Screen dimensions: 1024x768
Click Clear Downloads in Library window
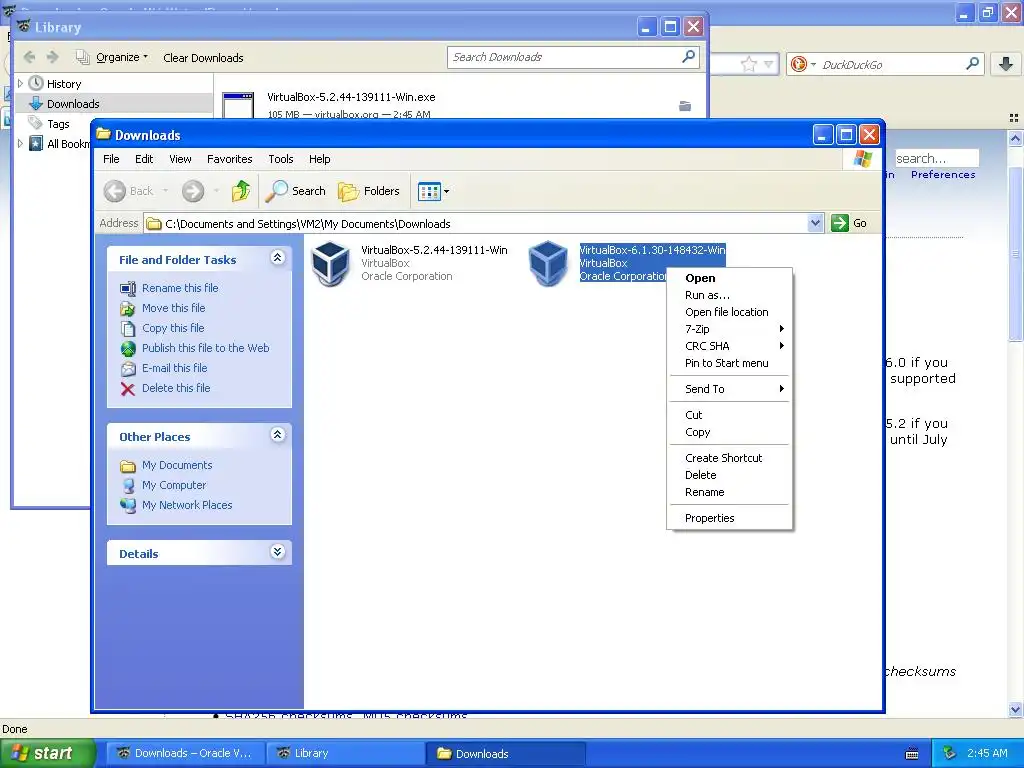point(203,58)
